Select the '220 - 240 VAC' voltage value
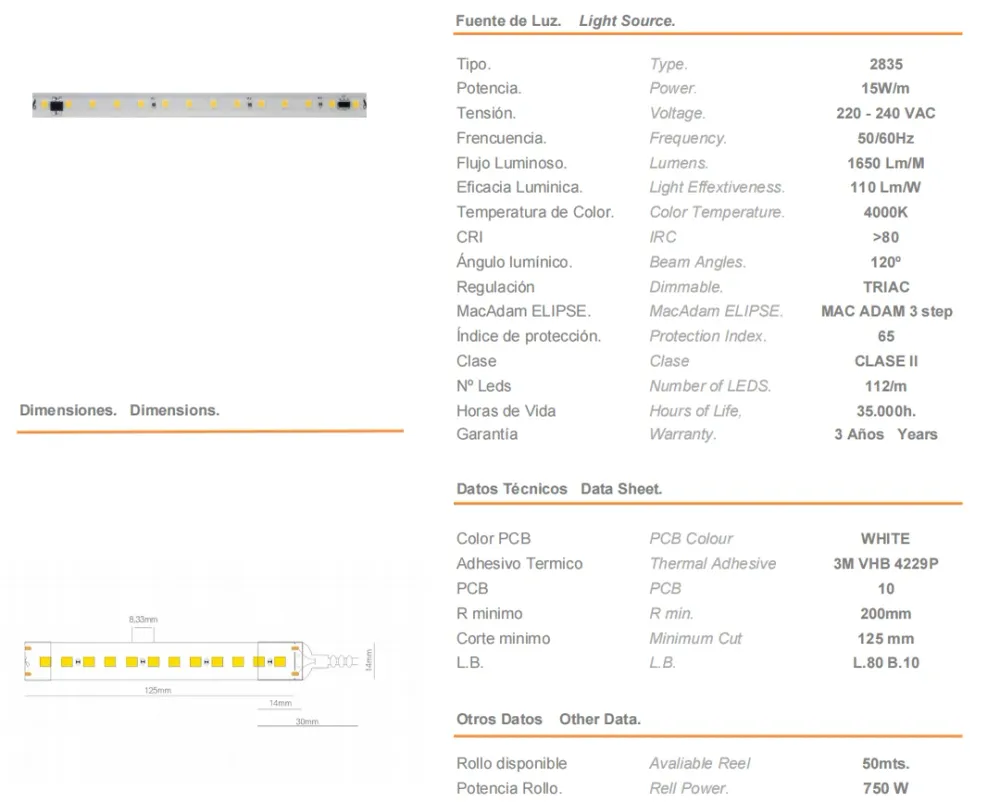Viewport: 1000px width, 802px height. click(x=885, y=113)
